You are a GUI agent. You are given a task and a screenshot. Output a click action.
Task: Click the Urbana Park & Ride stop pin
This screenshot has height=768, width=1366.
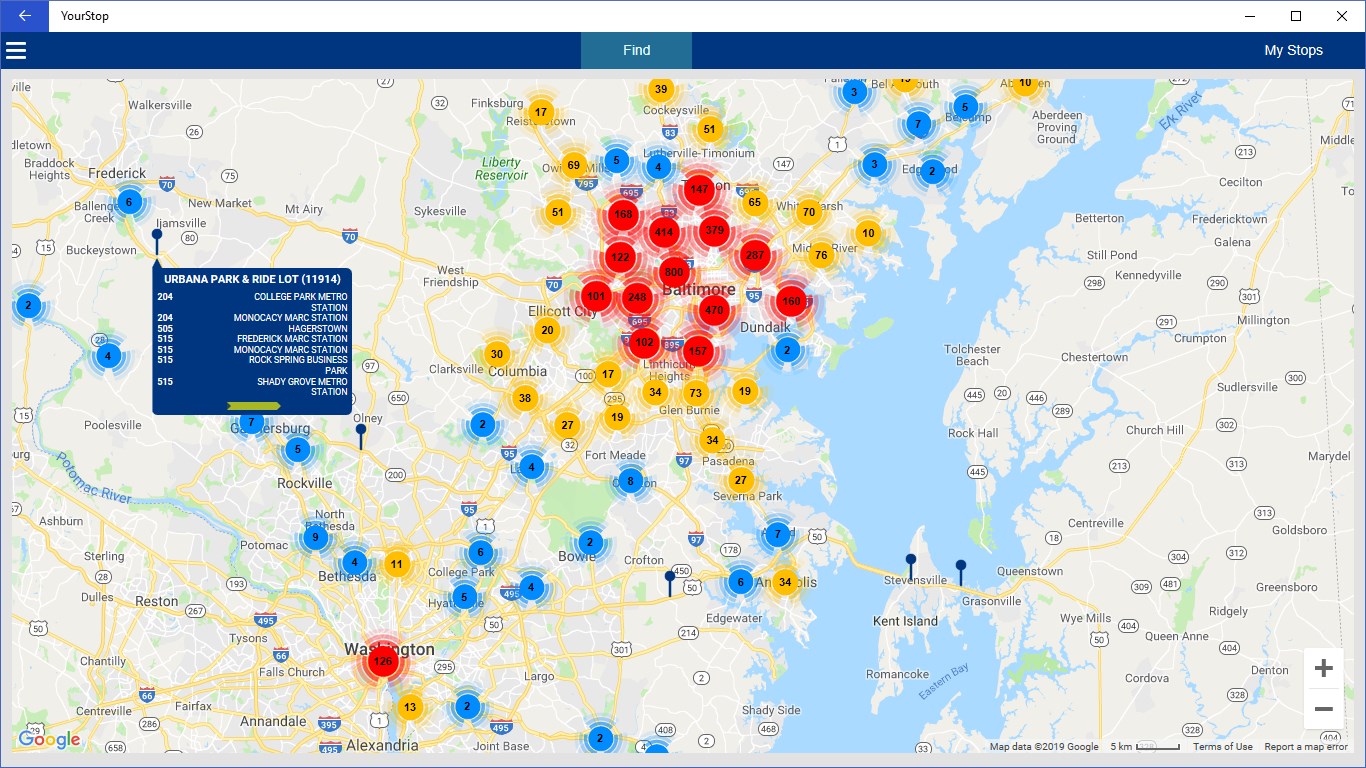(157, 240)
